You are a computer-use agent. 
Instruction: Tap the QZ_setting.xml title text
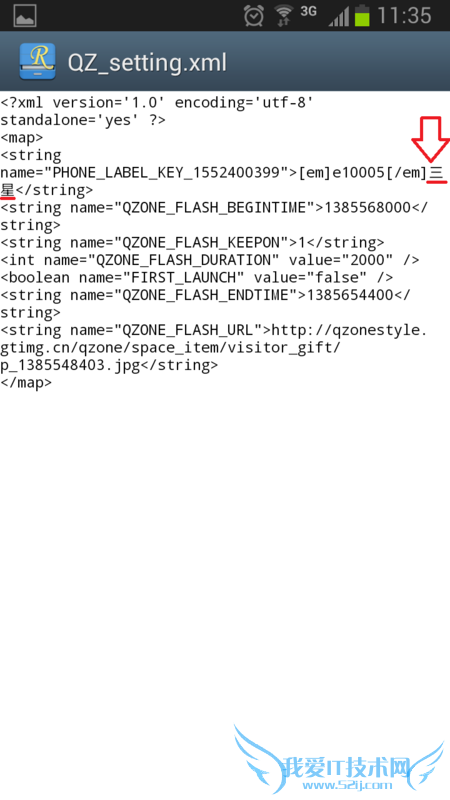[147, 63]
